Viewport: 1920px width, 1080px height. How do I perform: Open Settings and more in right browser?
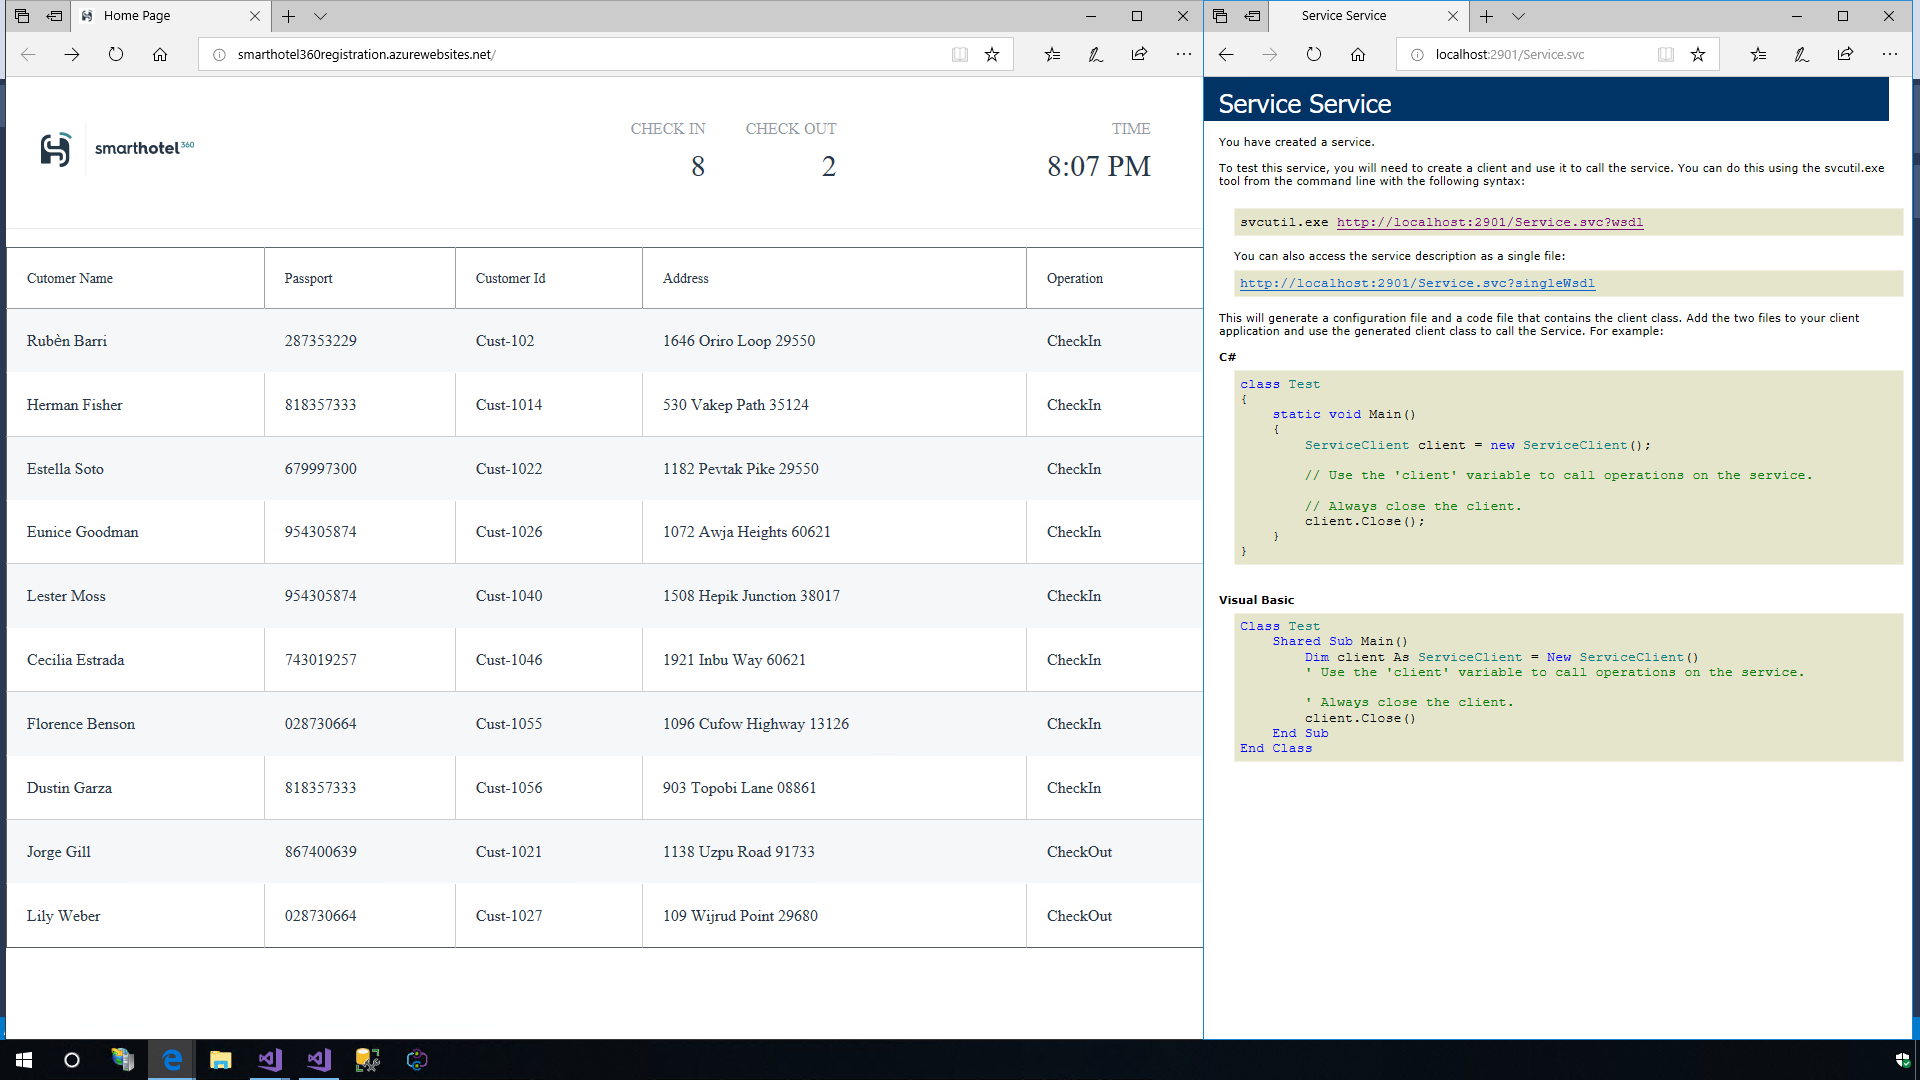point(1889,55)
